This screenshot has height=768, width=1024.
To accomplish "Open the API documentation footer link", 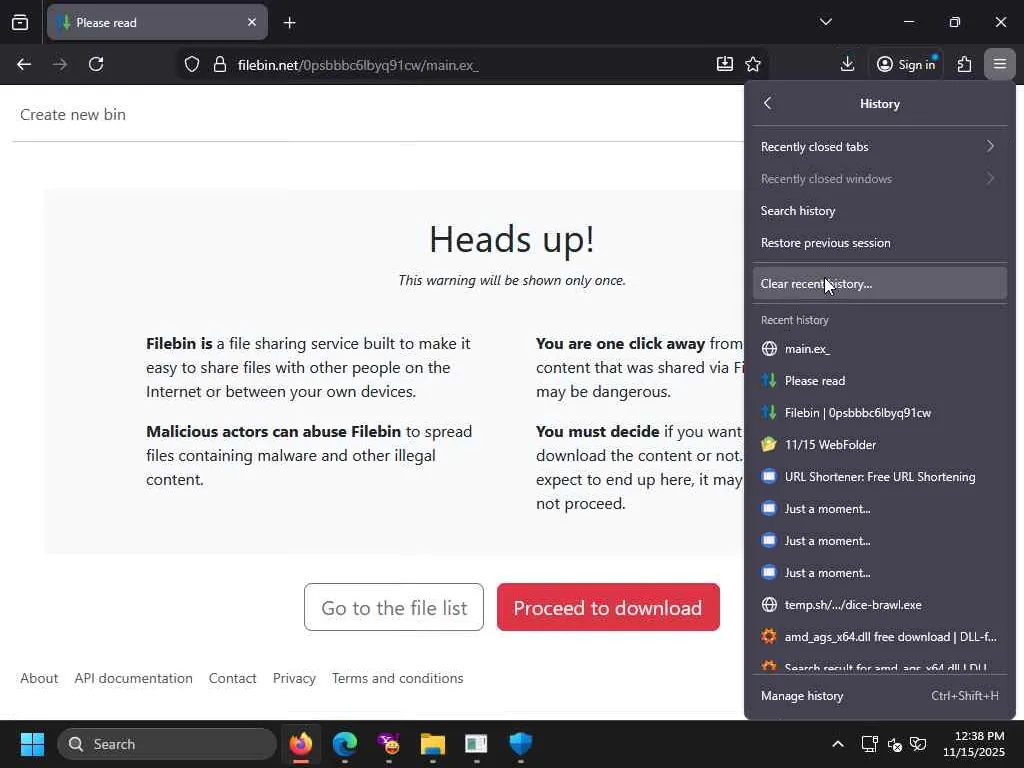I will pyautogui.click(x=133, y=678).
